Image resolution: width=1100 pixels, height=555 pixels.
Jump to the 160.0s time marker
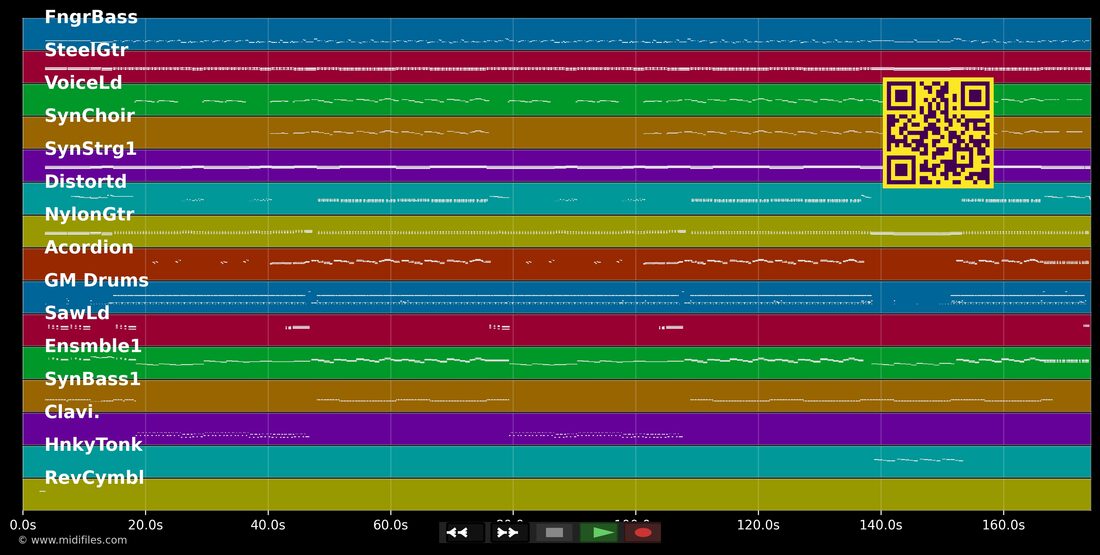[x=1003, y=525]
